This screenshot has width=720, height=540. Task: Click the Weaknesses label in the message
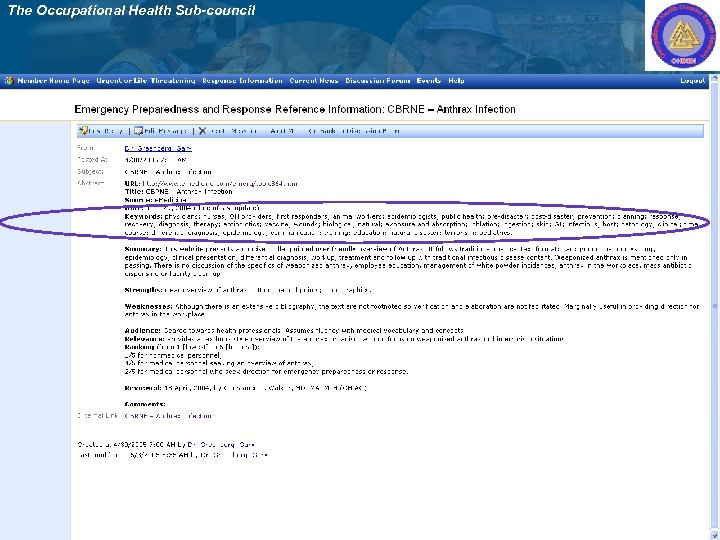pyautogui.click(x=148, y=306)
